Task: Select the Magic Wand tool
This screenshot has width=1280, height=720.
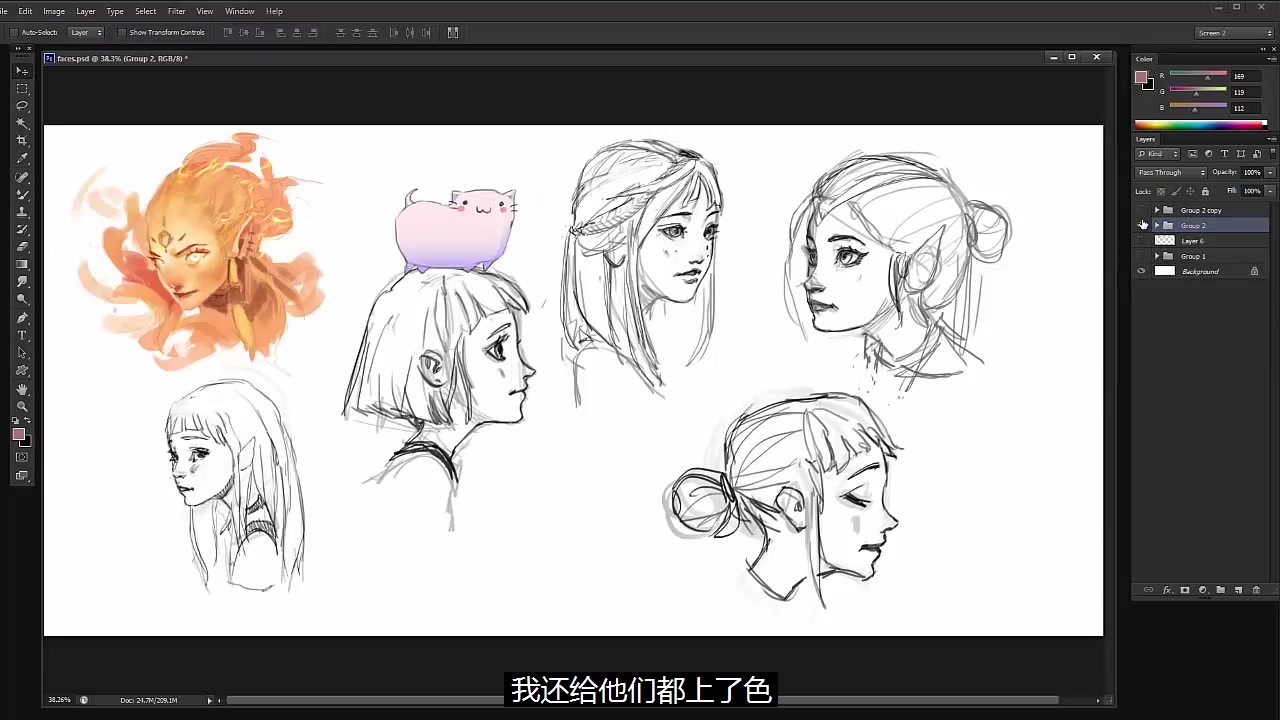Action: (x=22, y=123)
